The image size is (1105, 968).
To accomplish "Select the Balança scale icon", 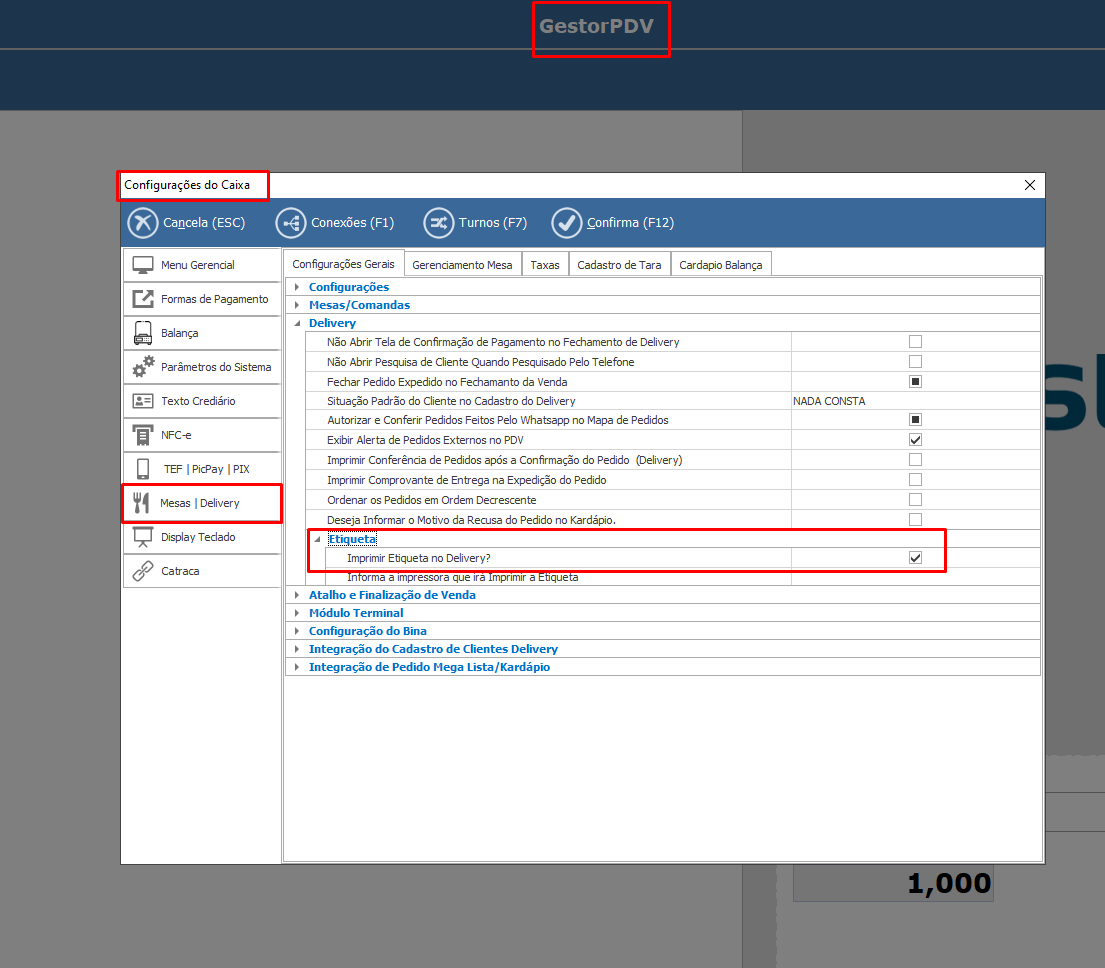I will coord(143,333).
